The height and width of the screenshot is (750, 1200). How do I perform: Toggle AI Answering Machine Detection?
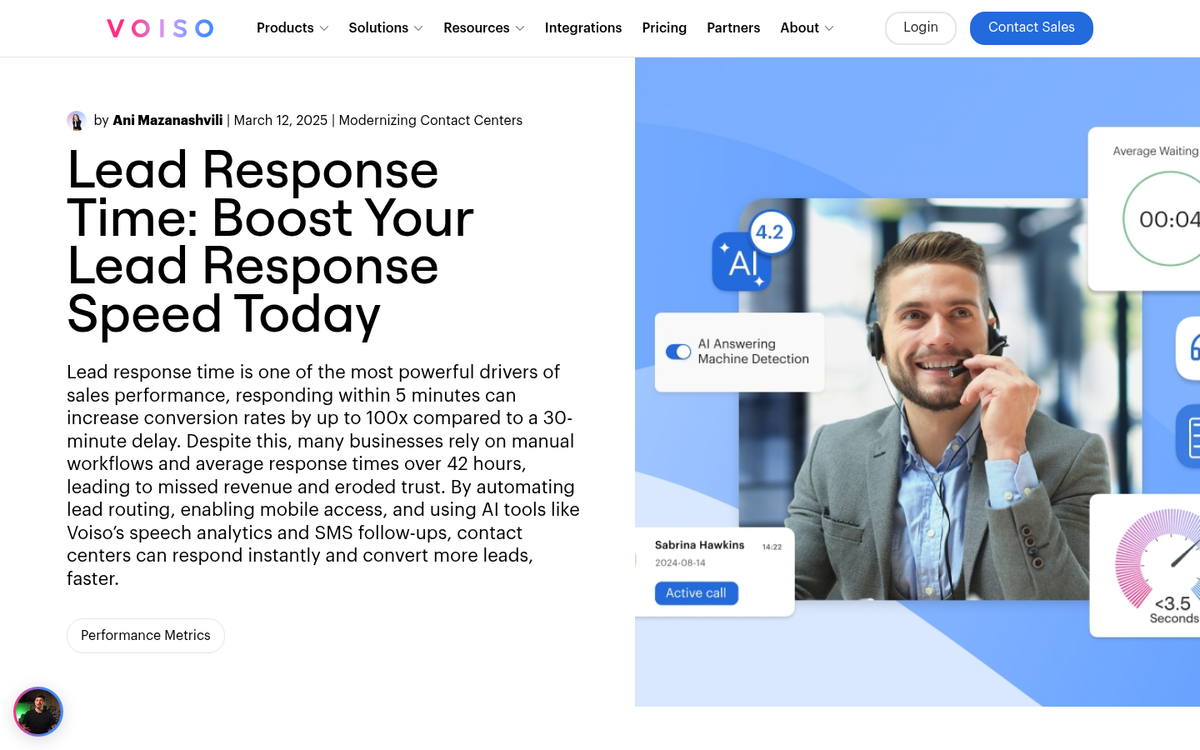coord(678,352)
